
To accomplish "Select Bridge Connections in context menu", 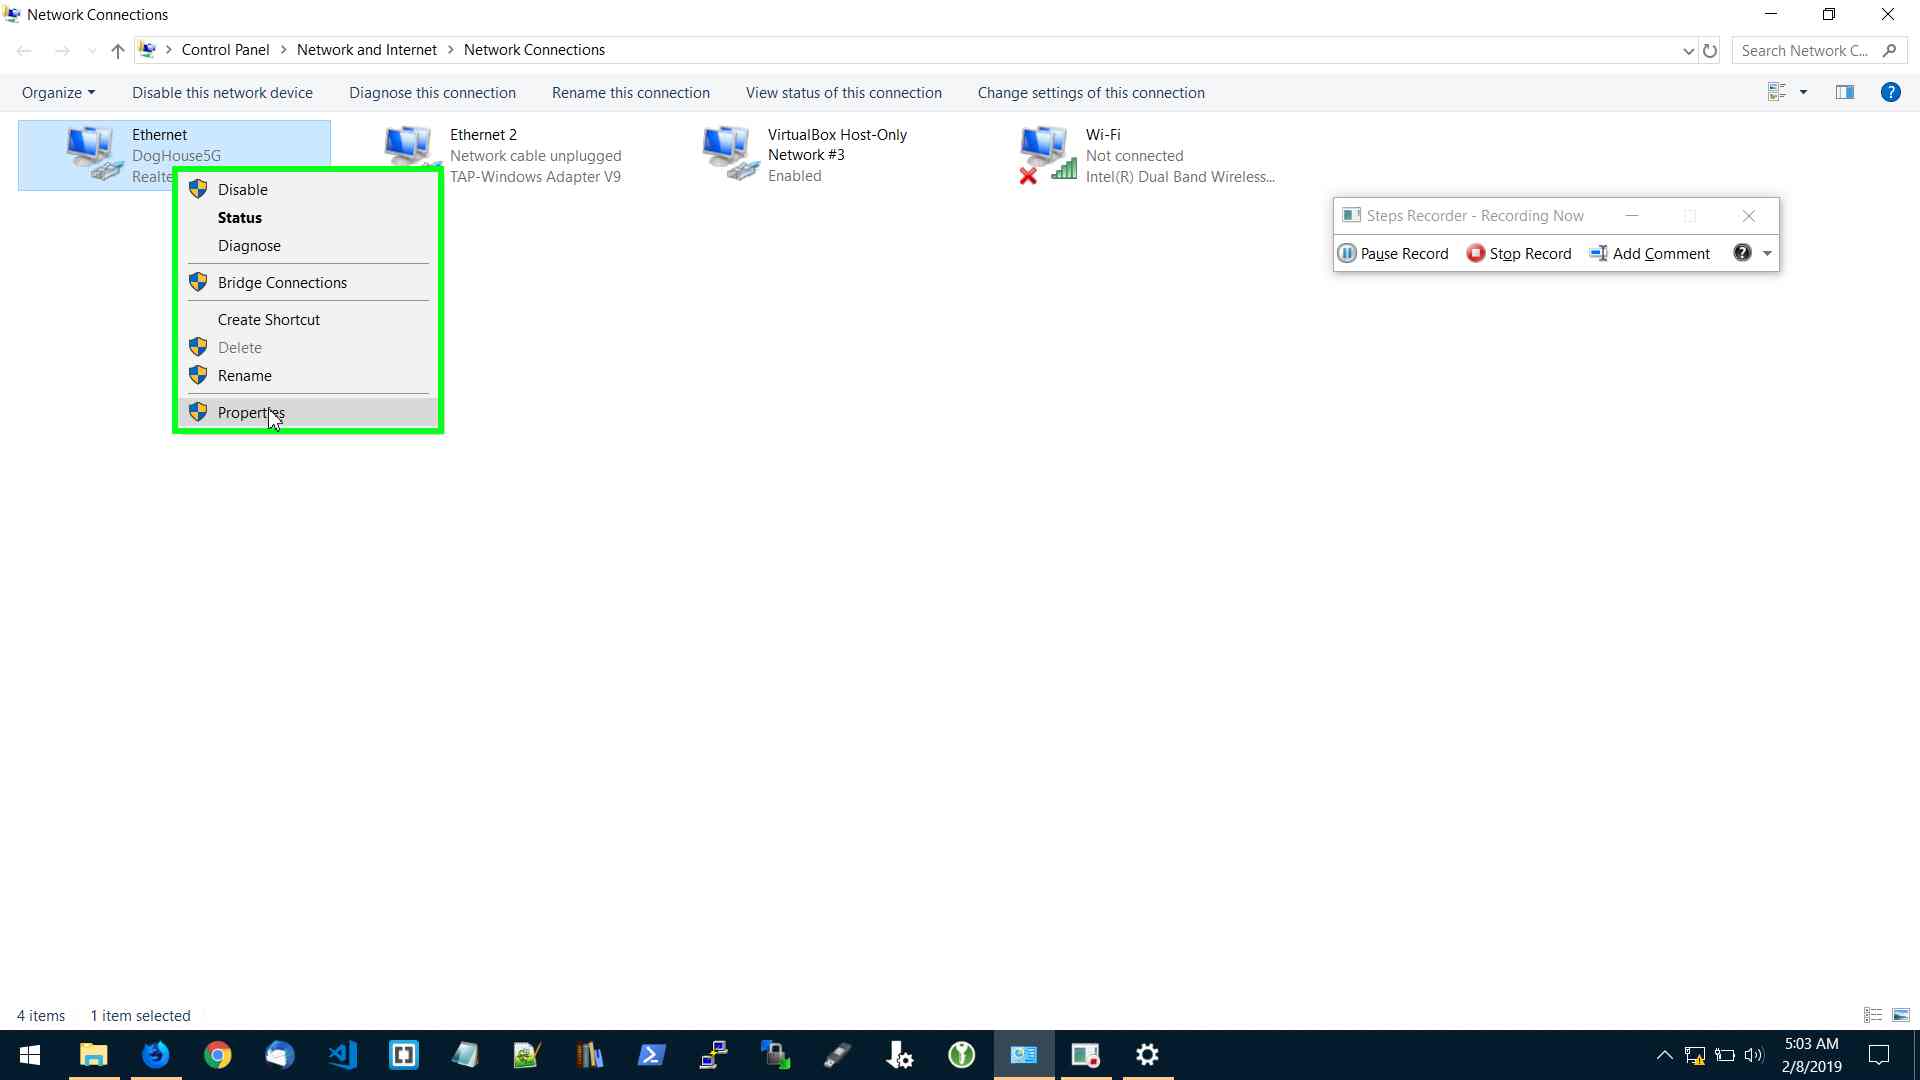I will [x=282, y=283].
